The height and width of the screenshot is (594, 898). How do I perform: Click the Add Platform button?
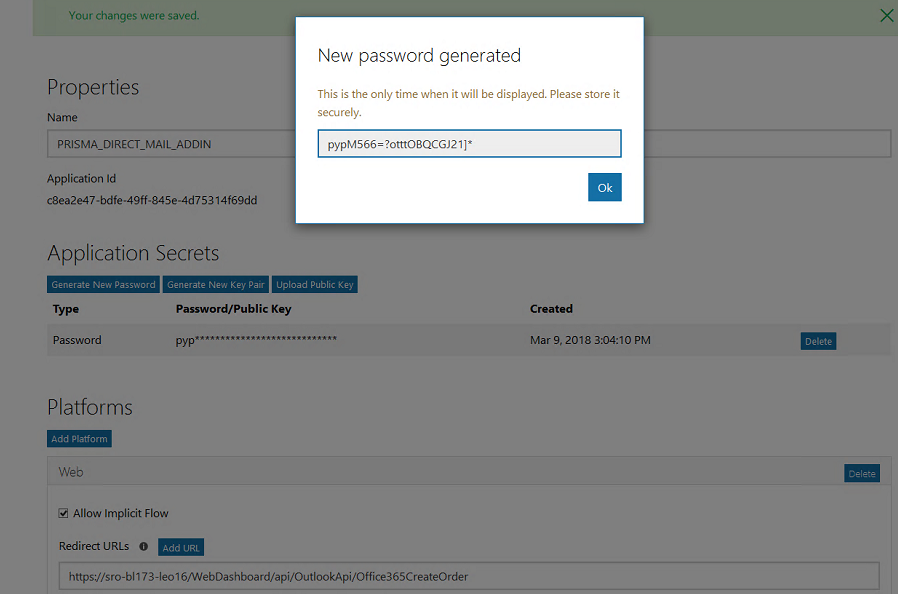coord(80,439)
